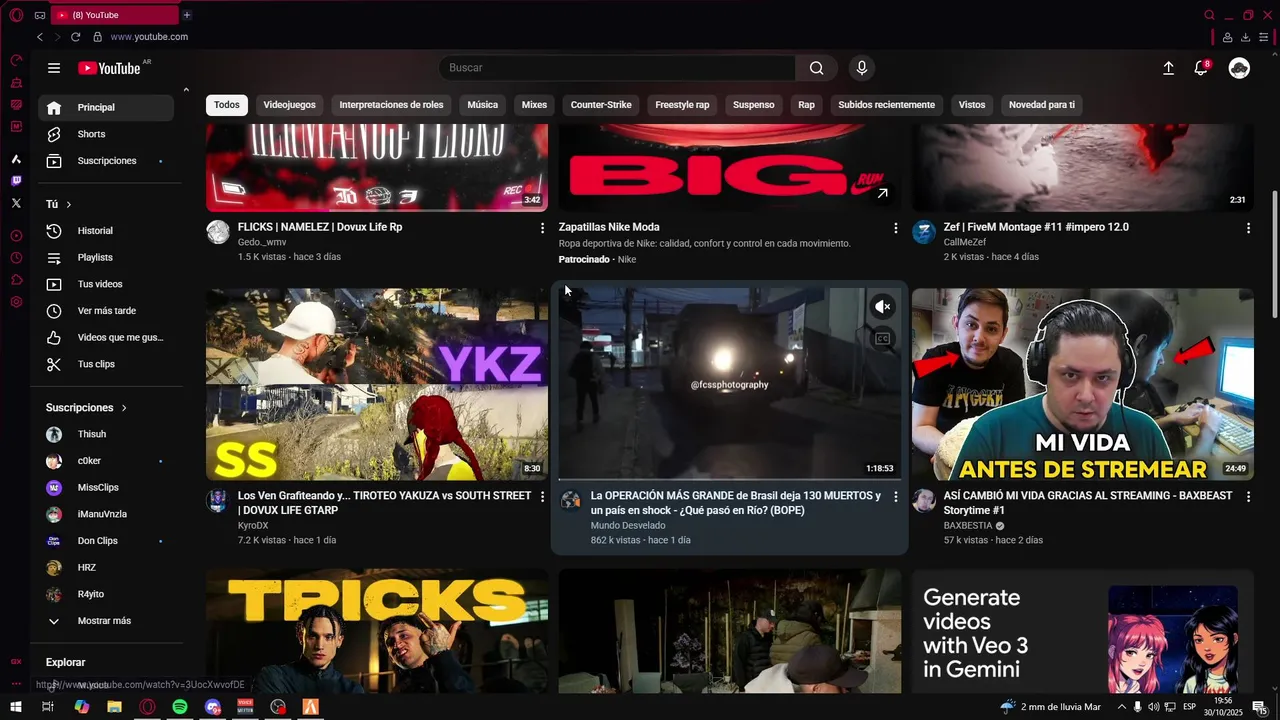Select the Todos filter chip
The width and height of the screenshot is (1280, 720).
pos(227,105)
